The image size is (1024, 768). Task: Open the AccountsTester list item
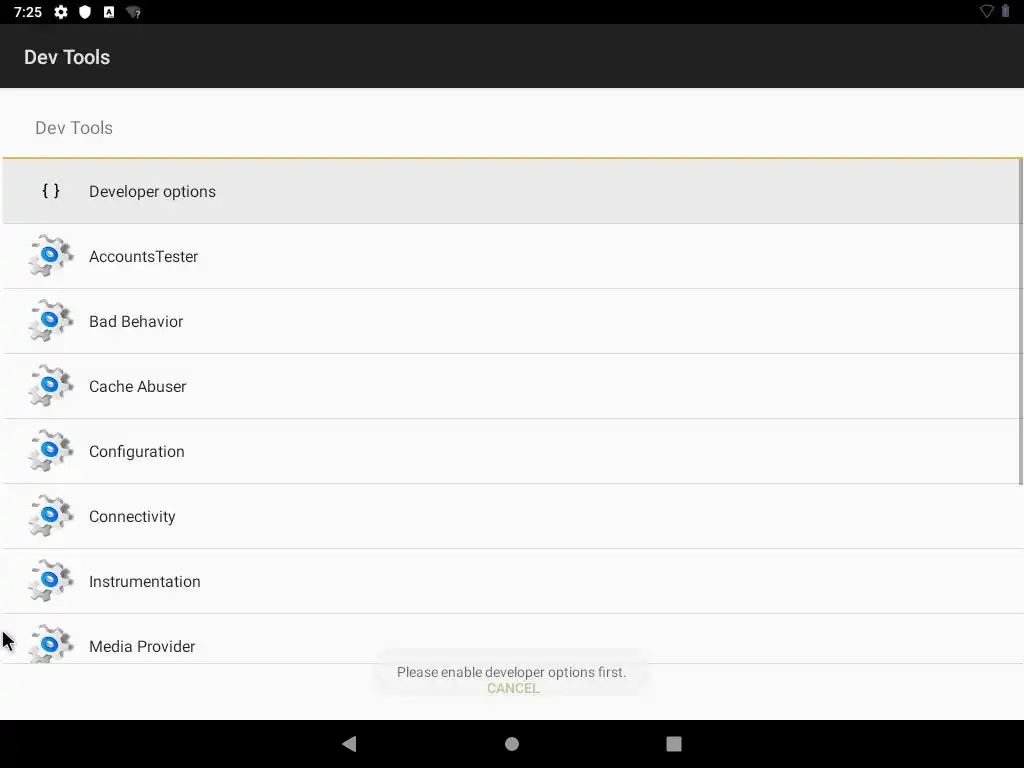pyautogui.click(x=512, y=256)
